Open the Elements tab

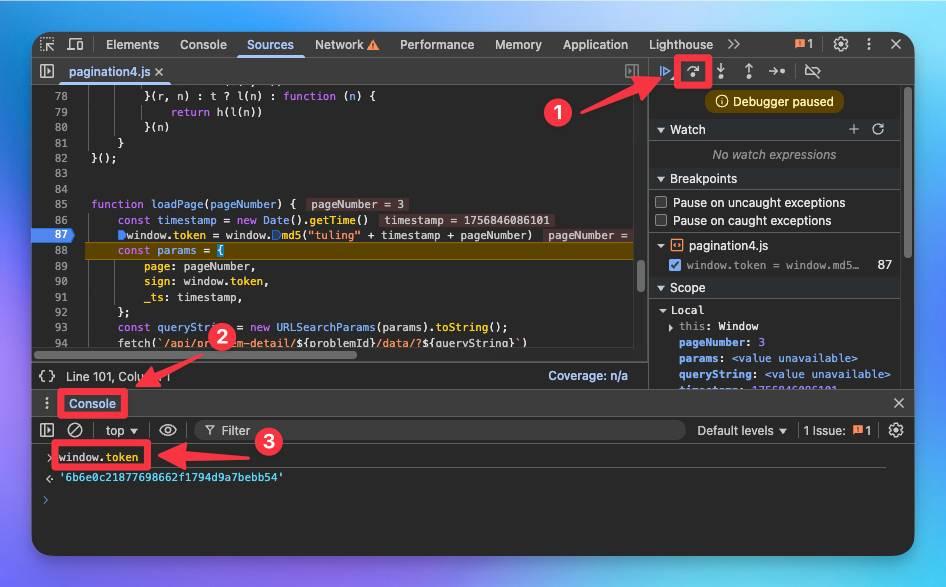coord(132,45)
